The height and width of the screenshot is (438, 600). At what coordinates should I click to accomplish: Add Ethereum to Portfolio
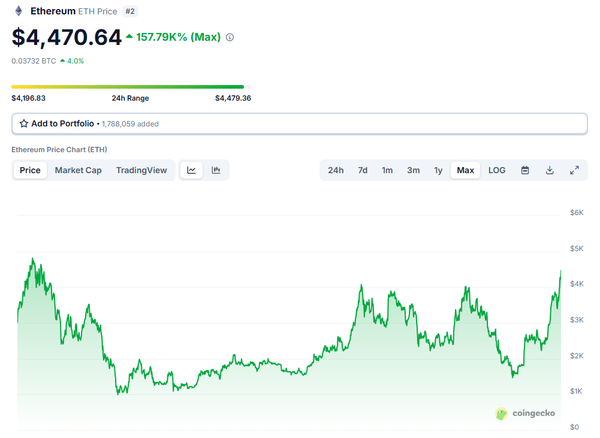tap(300, 124)
